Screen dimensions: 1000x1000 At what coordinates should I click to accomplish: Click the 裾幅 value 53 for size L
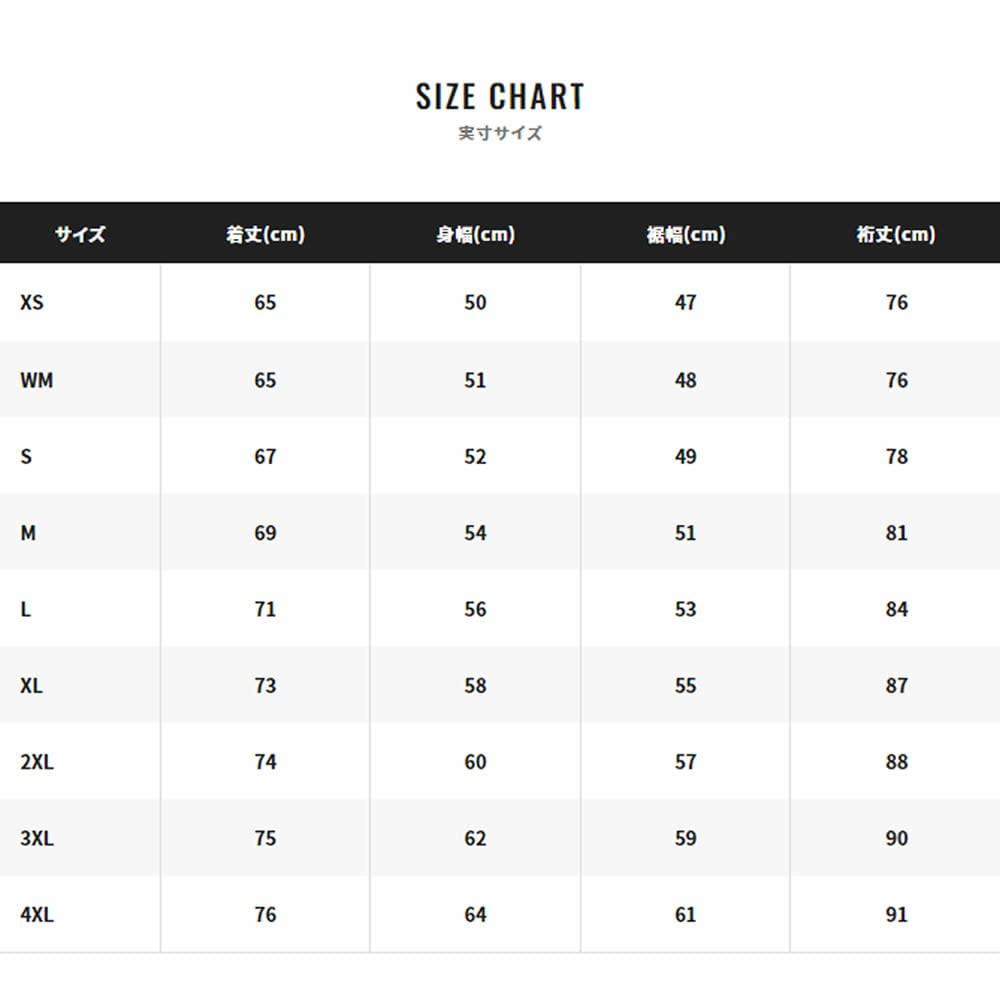tap(685, 609)
